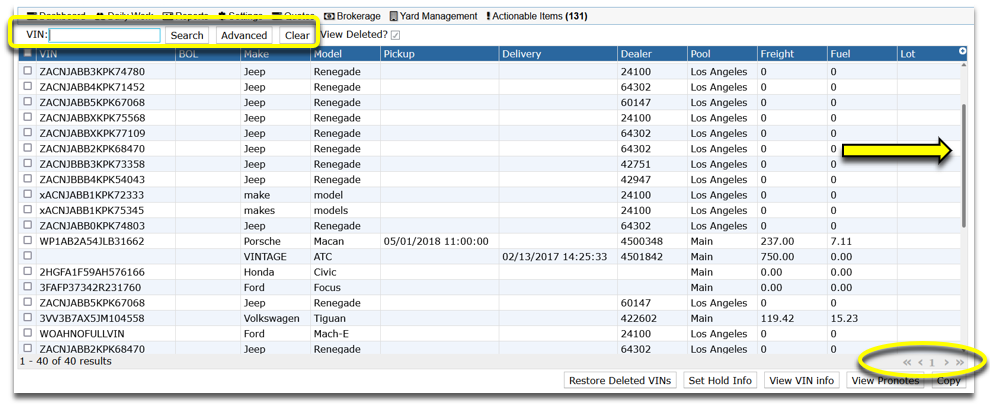Click the View VIN info button
Image resolution: width=990 pixels, height=410 pixels.
pyautogui.click(x=802, y=380)
